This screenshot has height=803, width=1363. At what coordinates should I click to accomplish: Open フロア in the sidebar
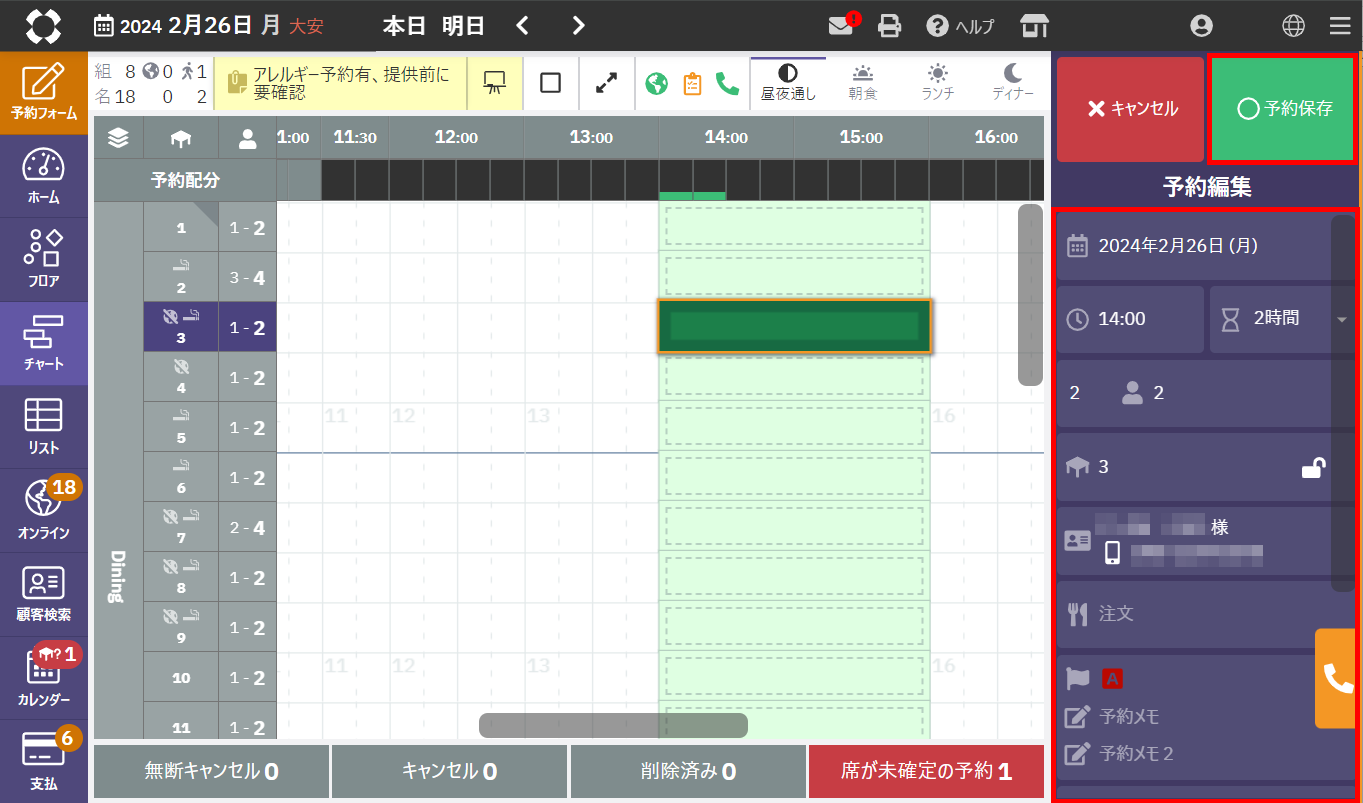pos(44,260)
